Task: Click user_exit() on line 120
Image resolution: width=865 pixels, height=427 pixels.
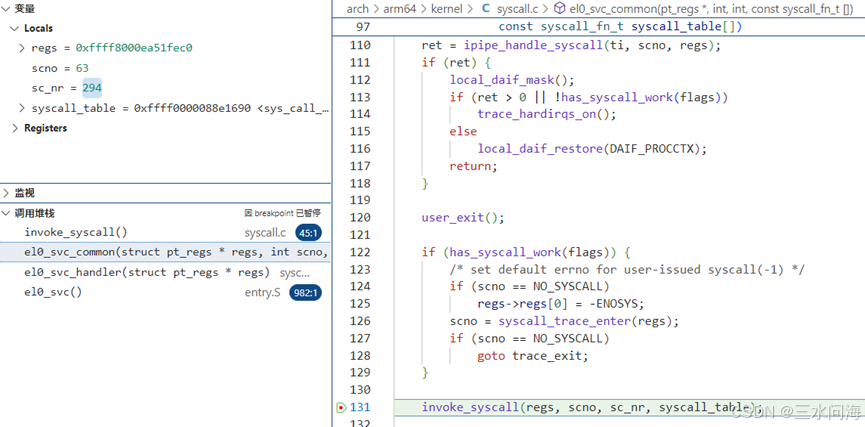Action: point(463,218)
